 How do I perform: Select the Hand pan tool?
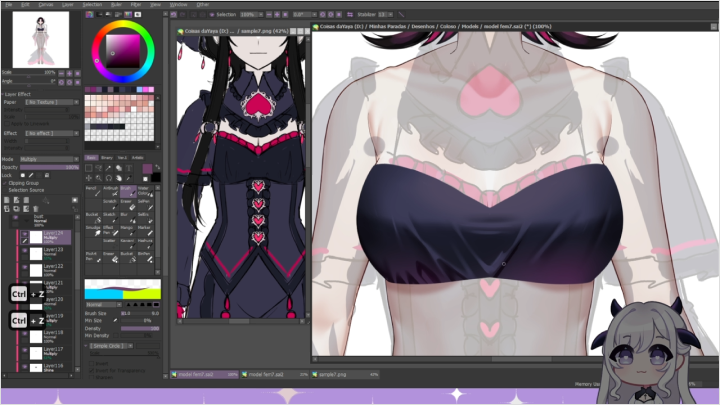118,178
